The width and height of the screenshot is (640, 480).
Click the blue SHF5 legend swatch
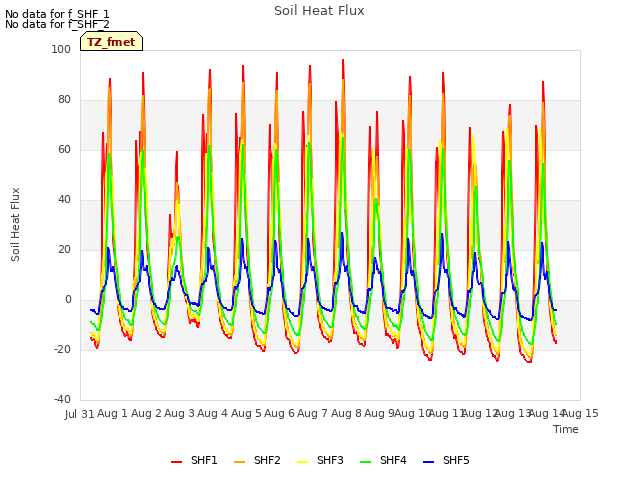(429, 462)
